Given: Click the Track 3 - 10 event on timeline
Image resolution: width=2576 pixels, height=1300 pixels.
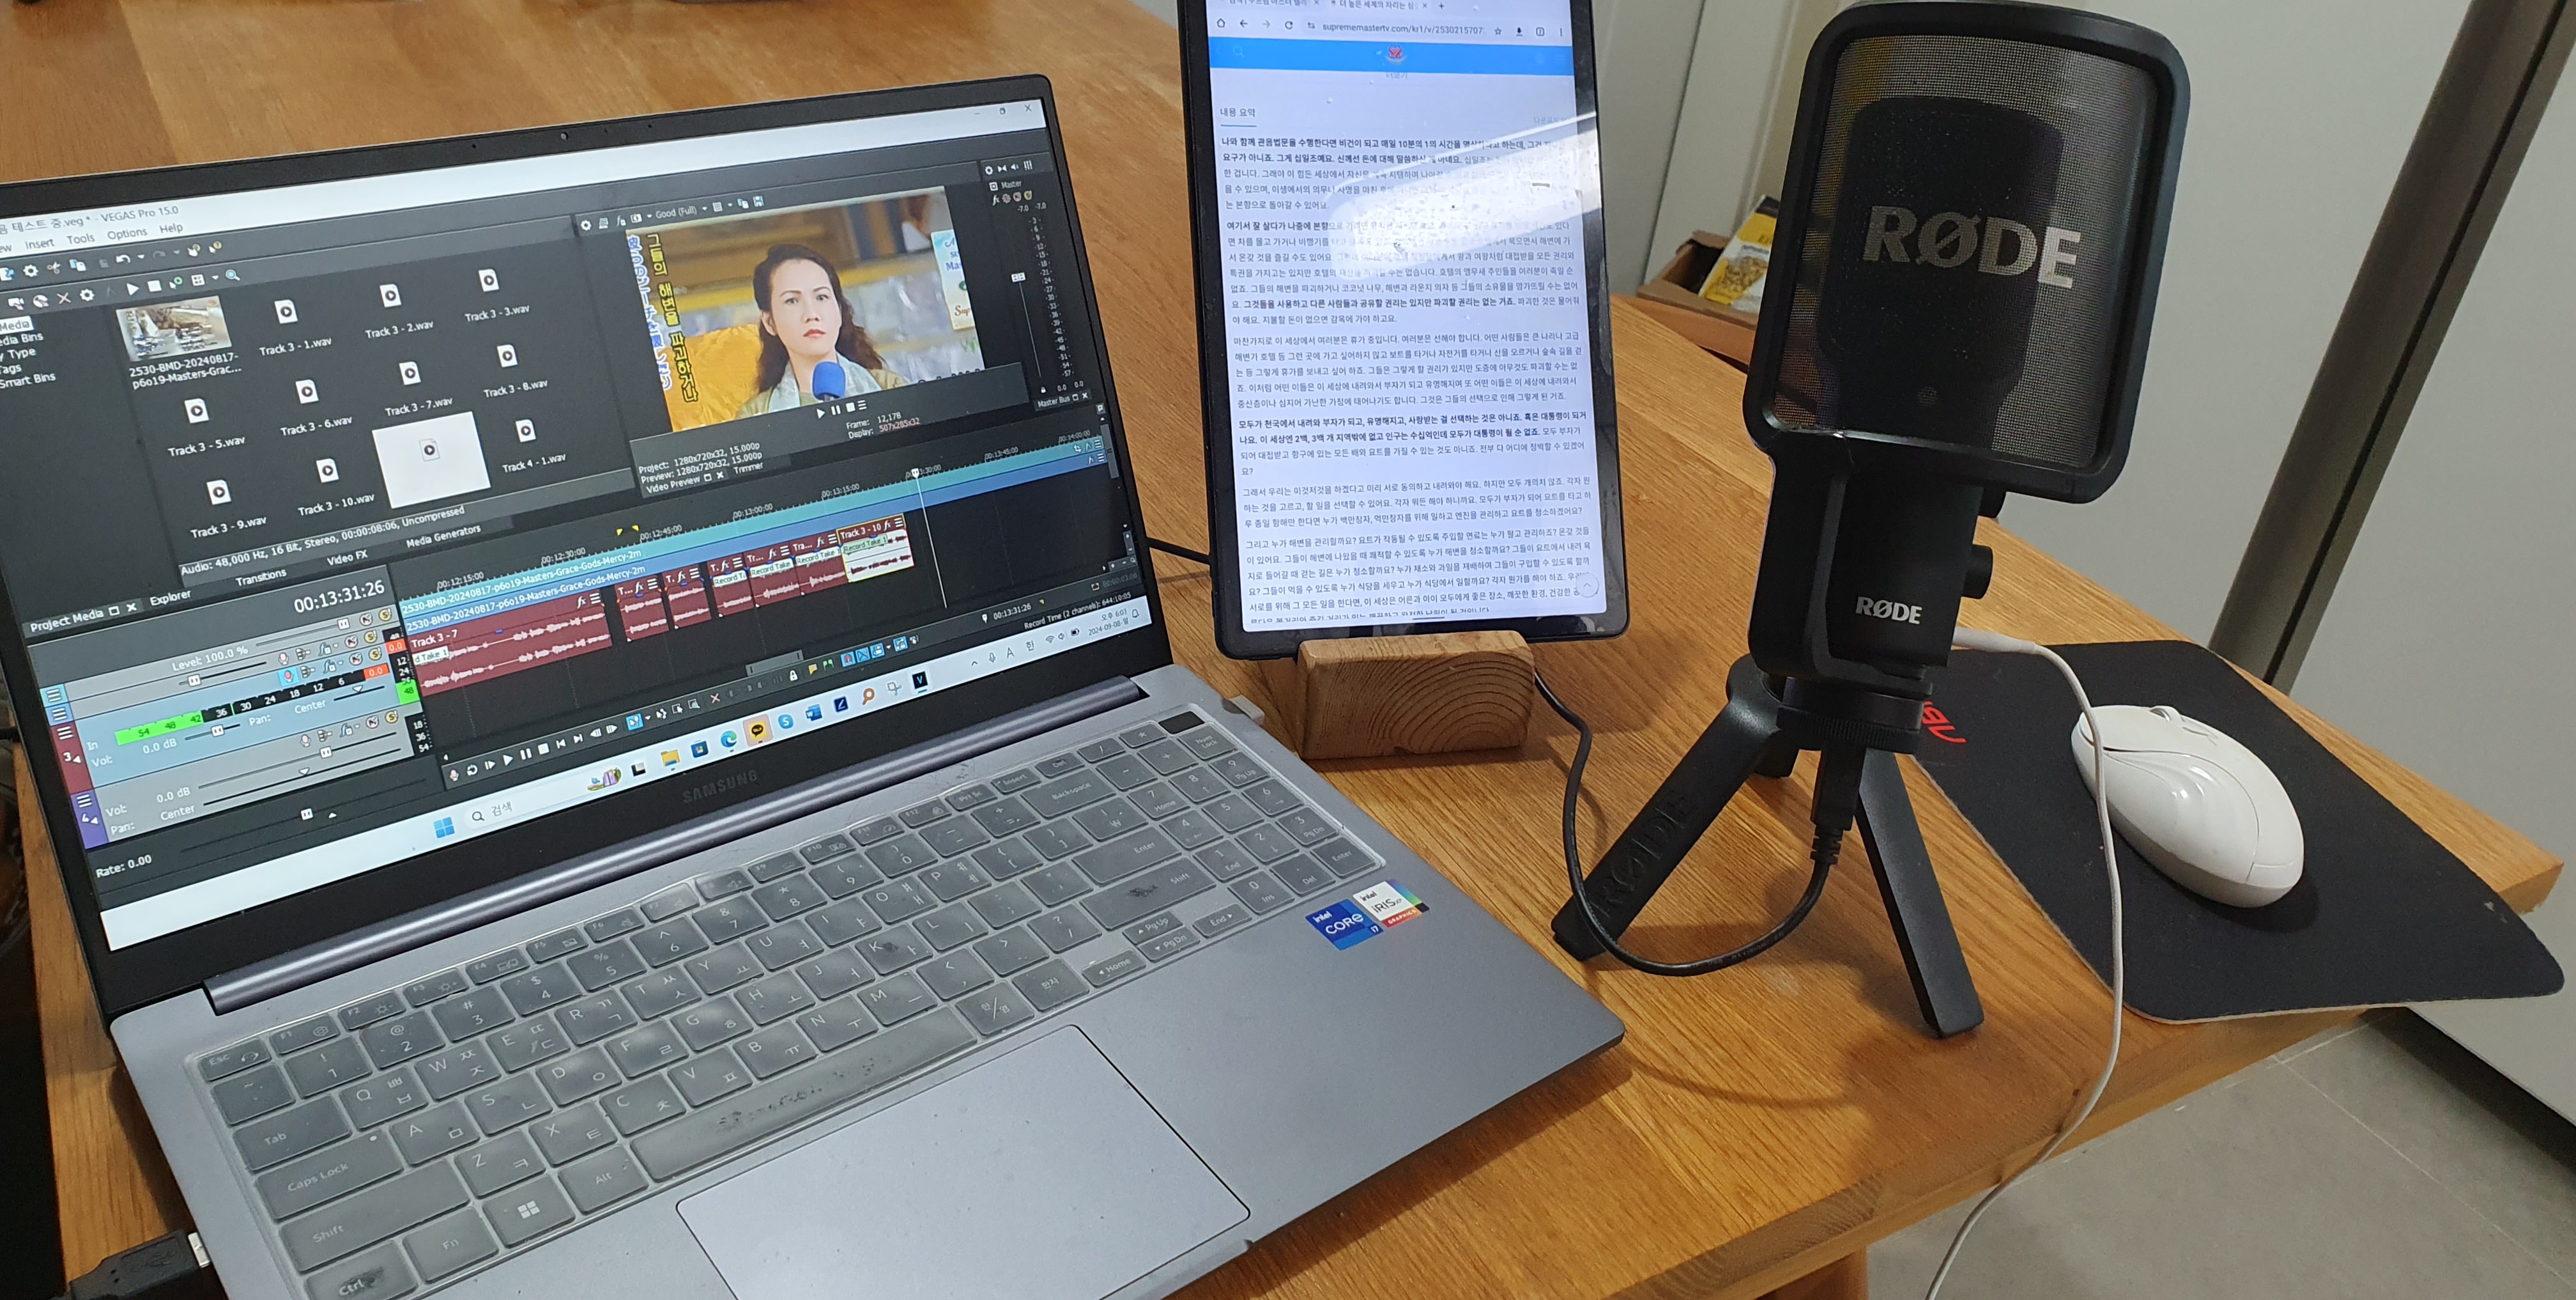Looking at the screenshot, I should point(875,548).
